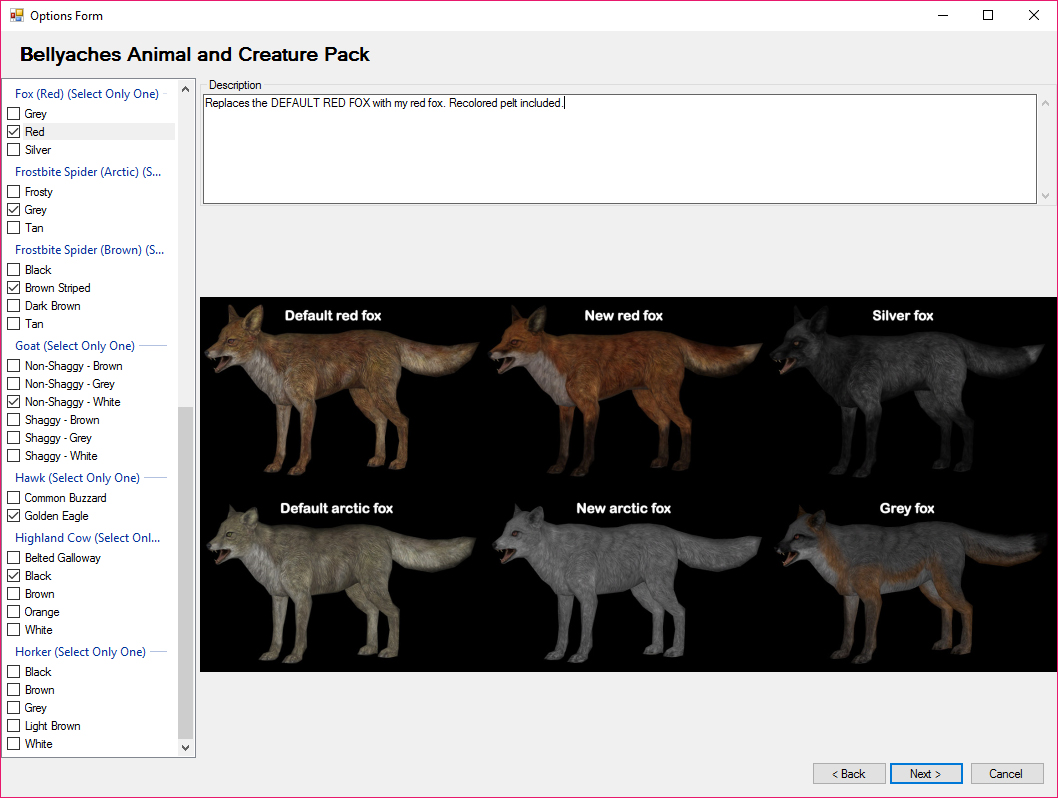Viewport: 1058px width, 798px height.
Task: Select Shaggy - Brown goat
Action: 13,420
